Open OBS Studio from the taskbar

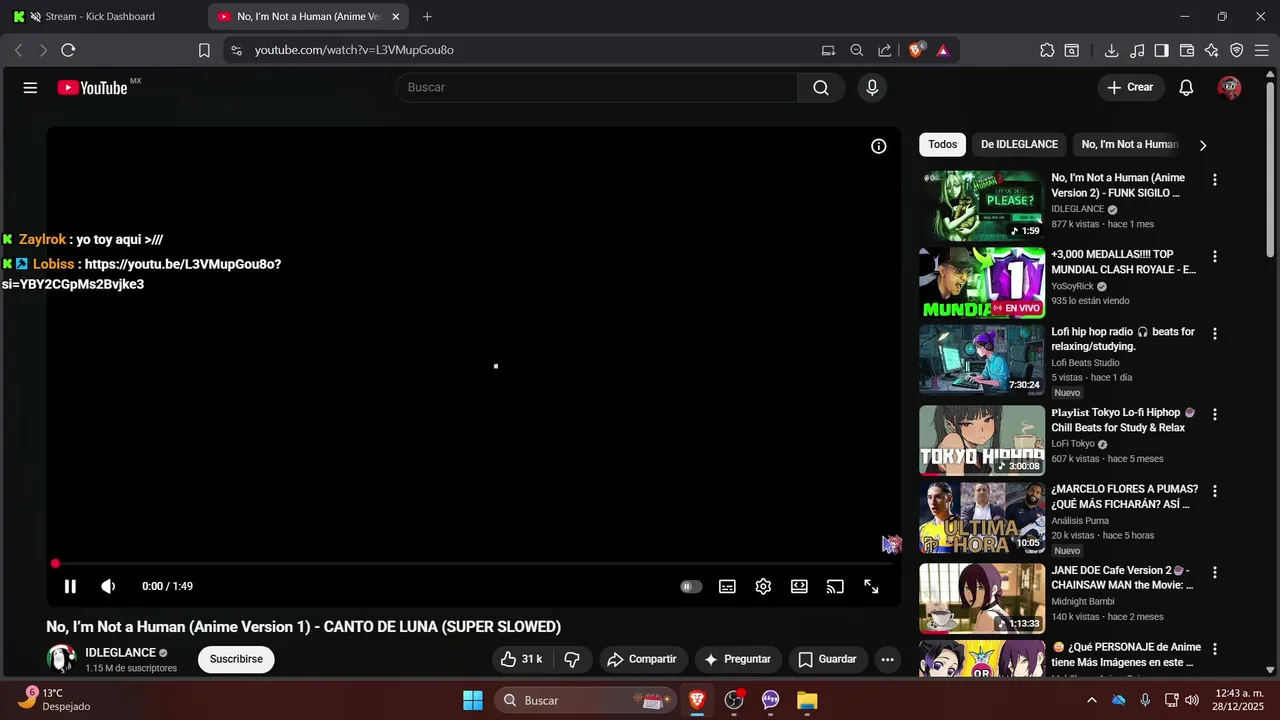tap(735, 700)
